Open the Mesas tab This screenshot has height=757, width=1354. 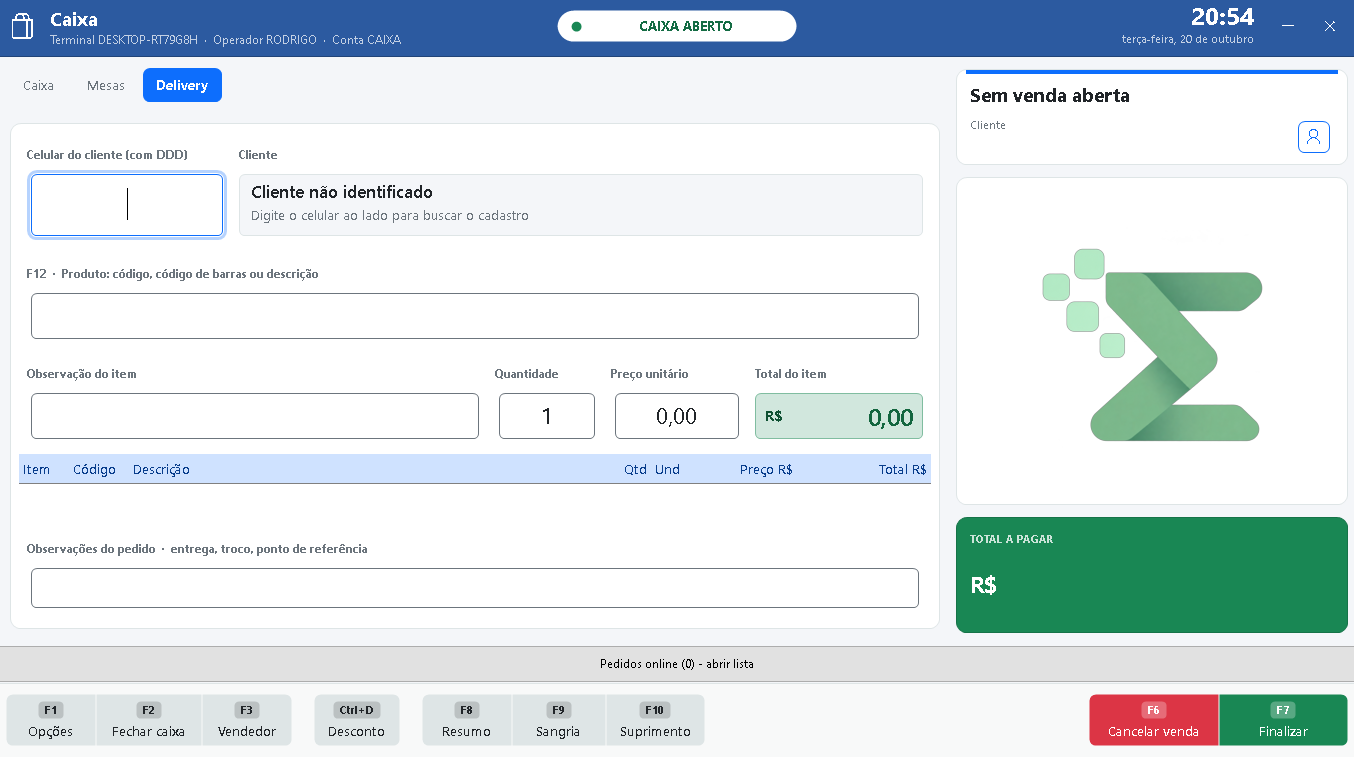tap(106, 85)
